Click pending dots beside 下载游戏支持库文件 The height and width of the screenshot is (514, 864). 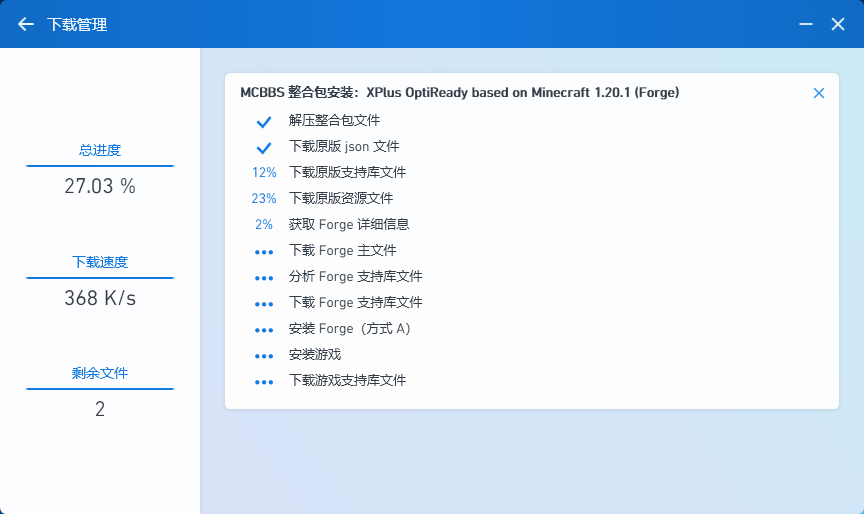(x=264, y=382)
